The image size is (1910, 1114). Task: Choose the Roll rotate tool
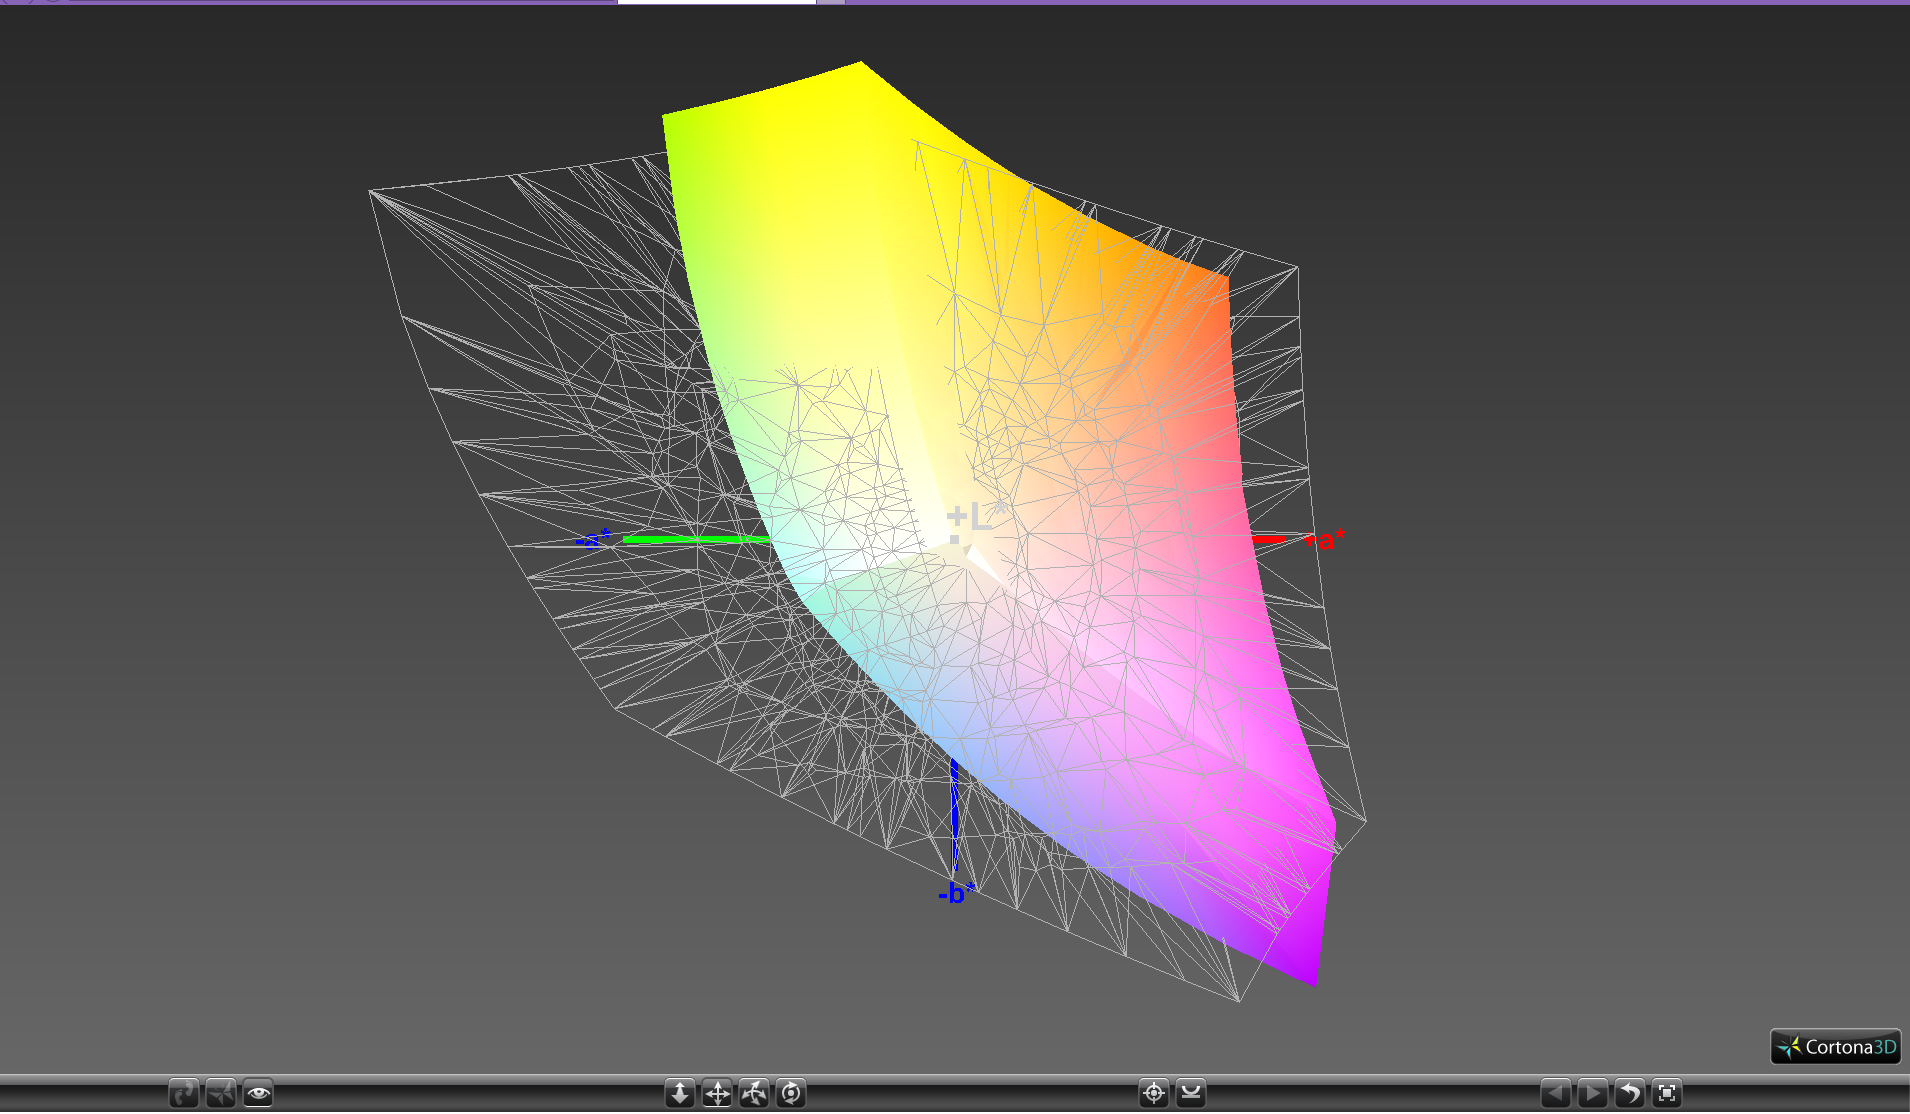(791, 1093)
